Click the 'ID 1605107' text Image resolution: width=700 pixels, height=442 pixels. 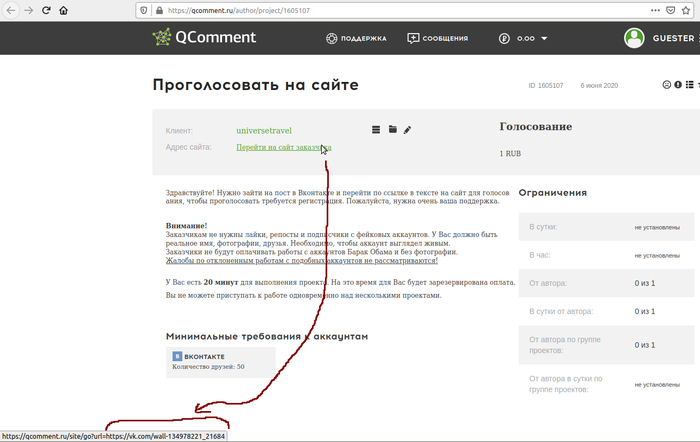click(x=546, y=85)
